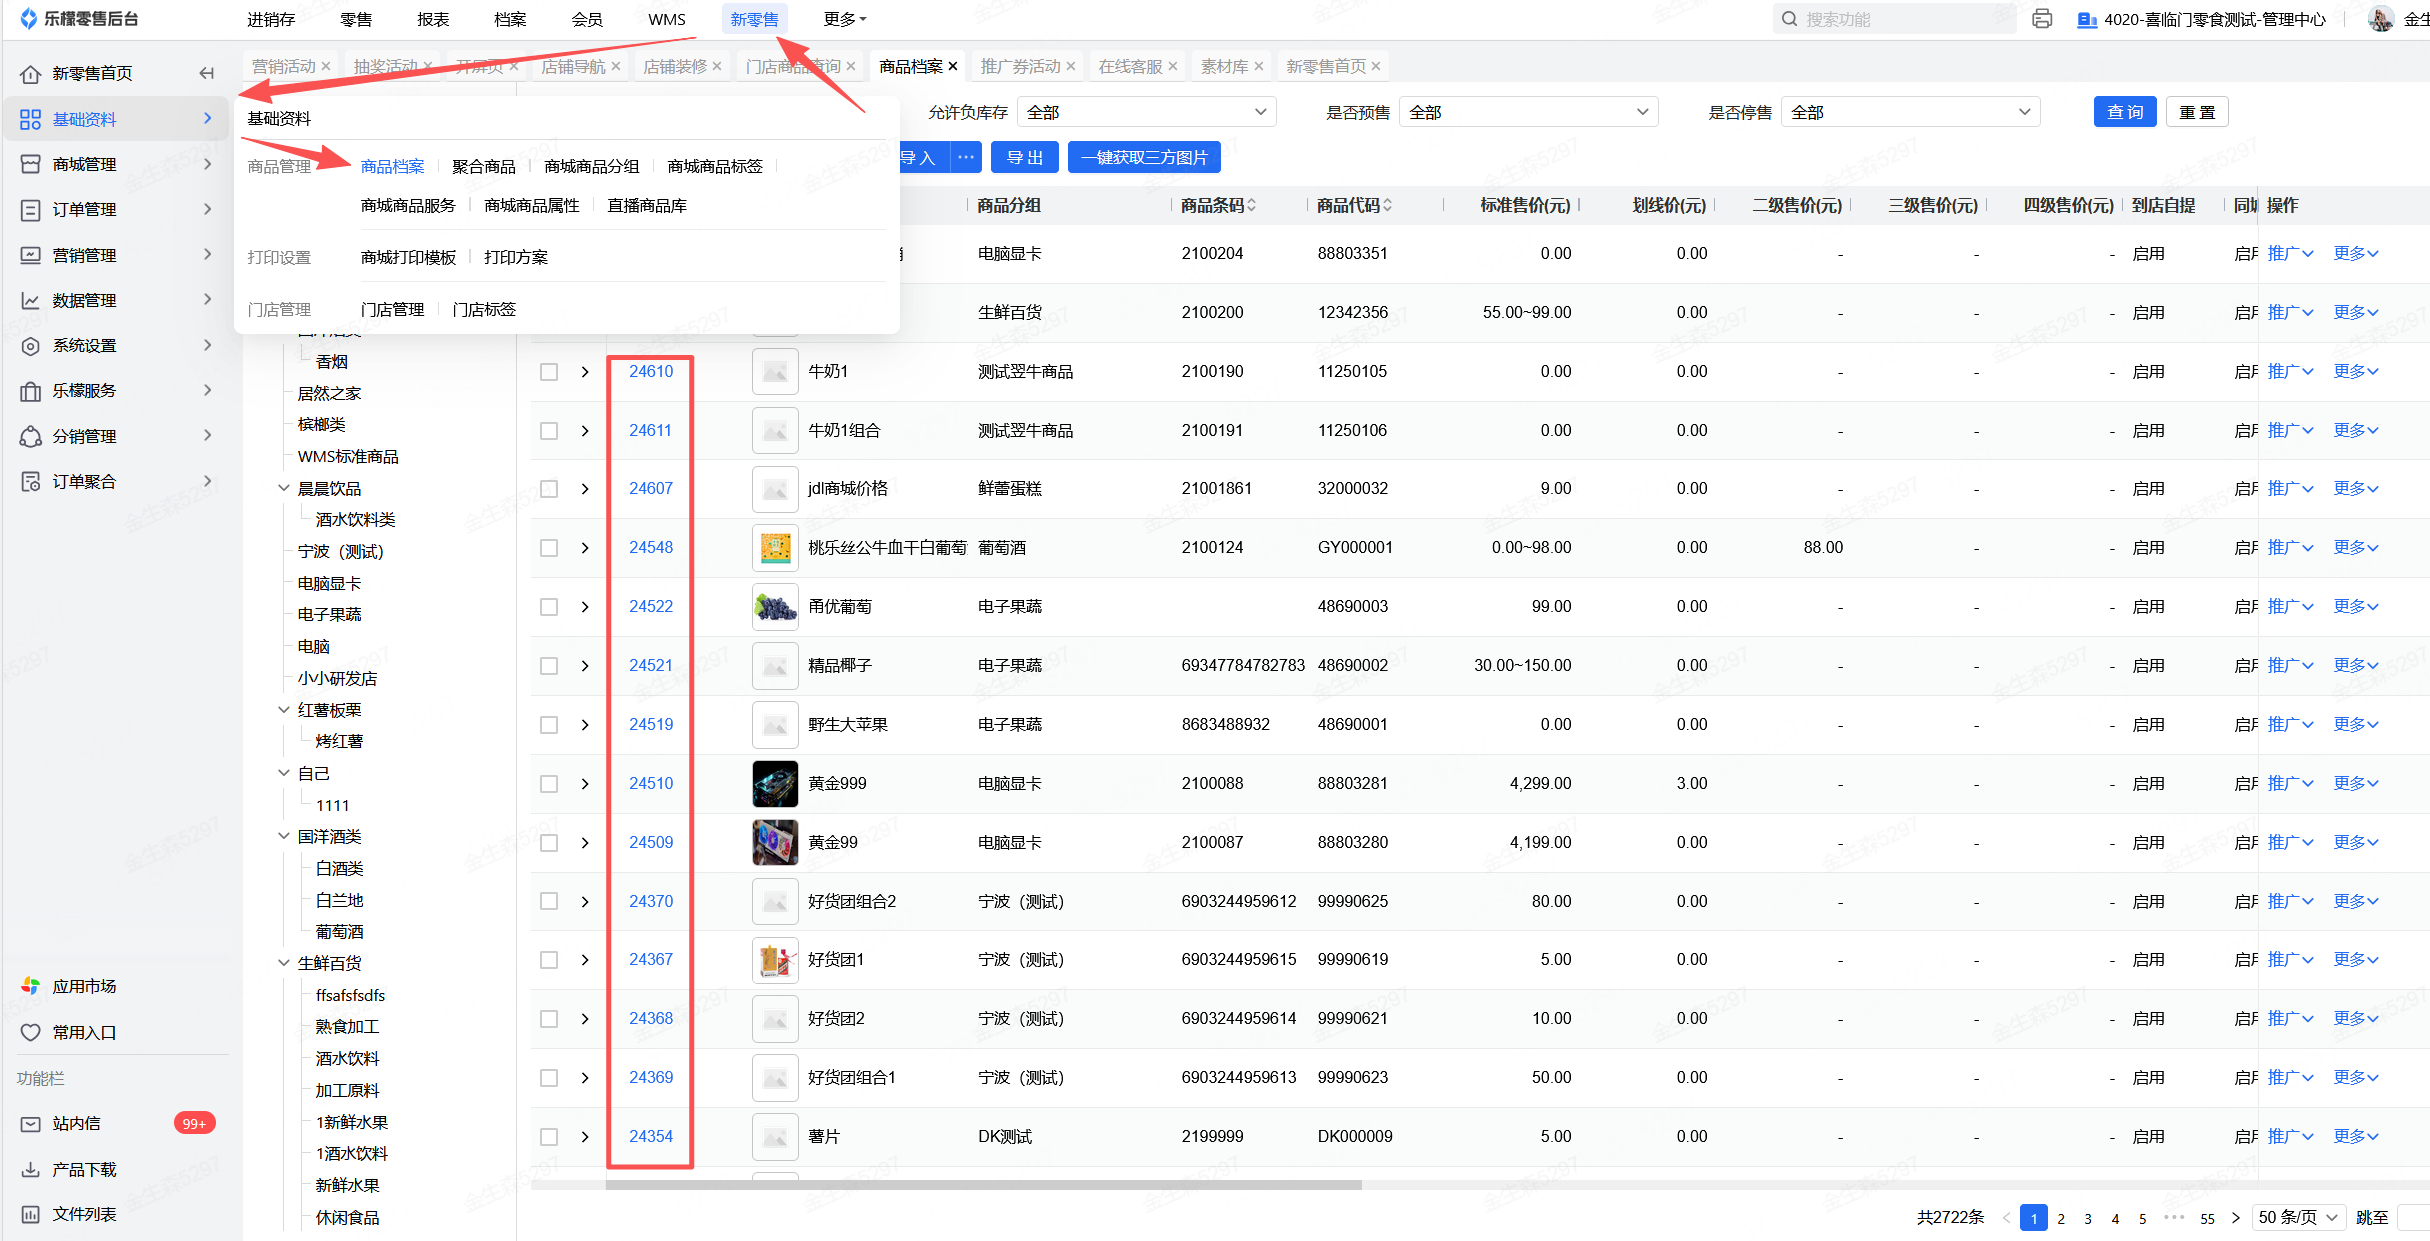The image size is (2430, 1241).
Task: Open 应用市场 app market icon
Action: (x=31, y=986)
